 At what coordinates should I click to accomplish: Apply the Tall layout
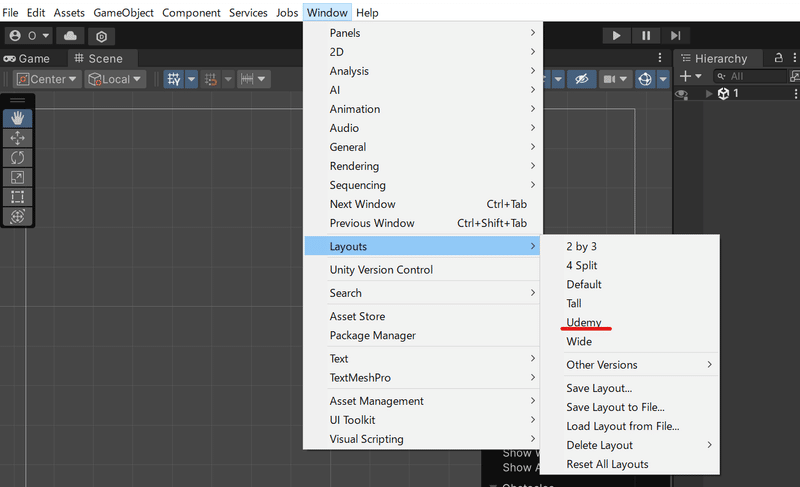point(630,304)
